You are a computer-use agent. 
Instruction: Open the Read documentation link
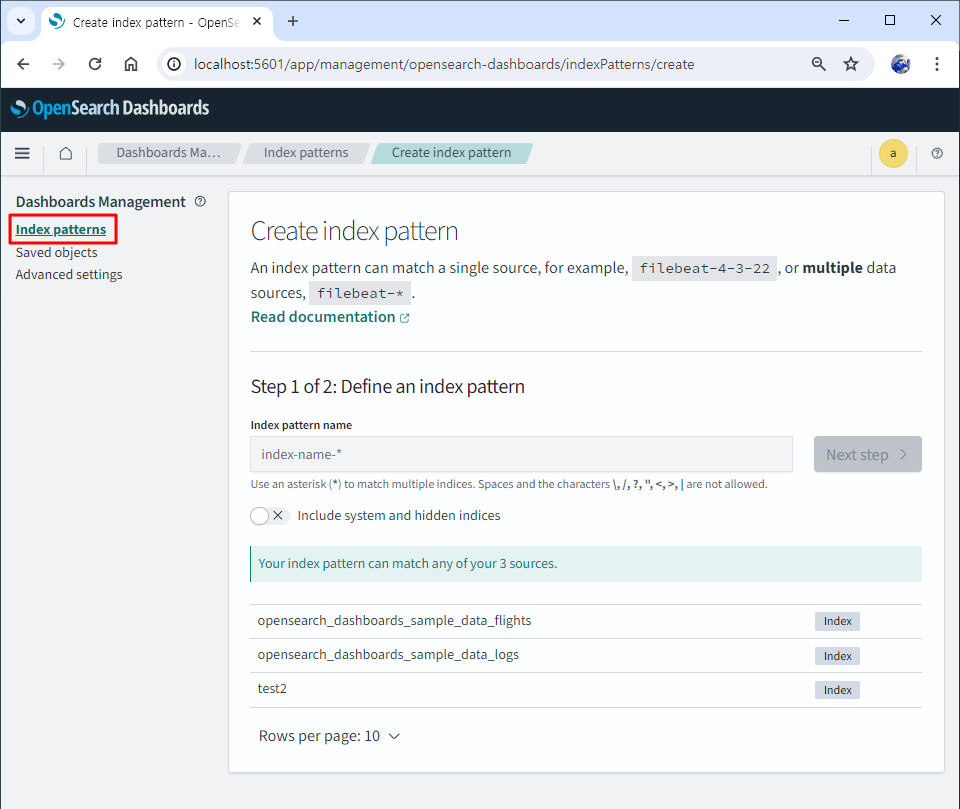point(330,317)
